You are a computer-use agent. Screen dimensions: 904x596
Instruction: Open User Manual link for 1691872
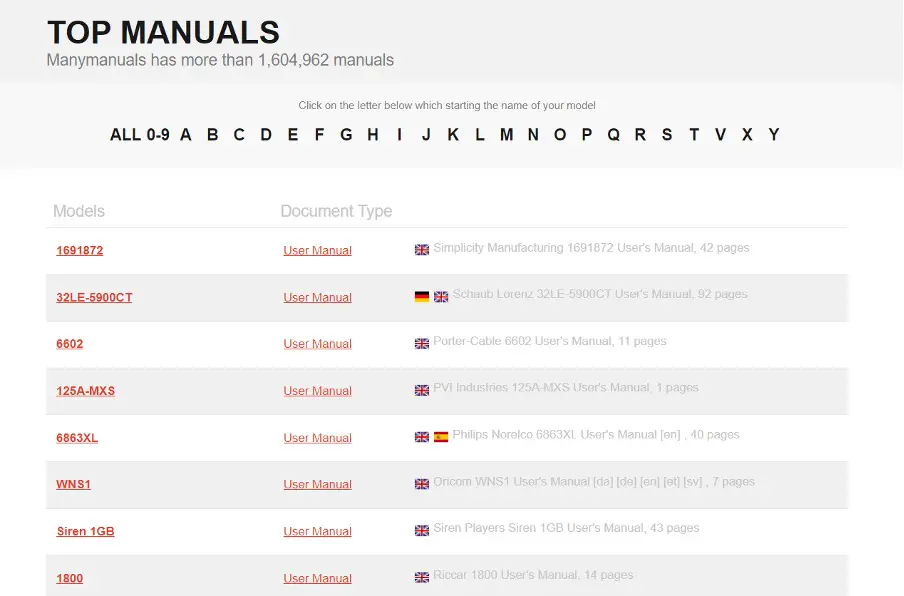coord(318,250)
